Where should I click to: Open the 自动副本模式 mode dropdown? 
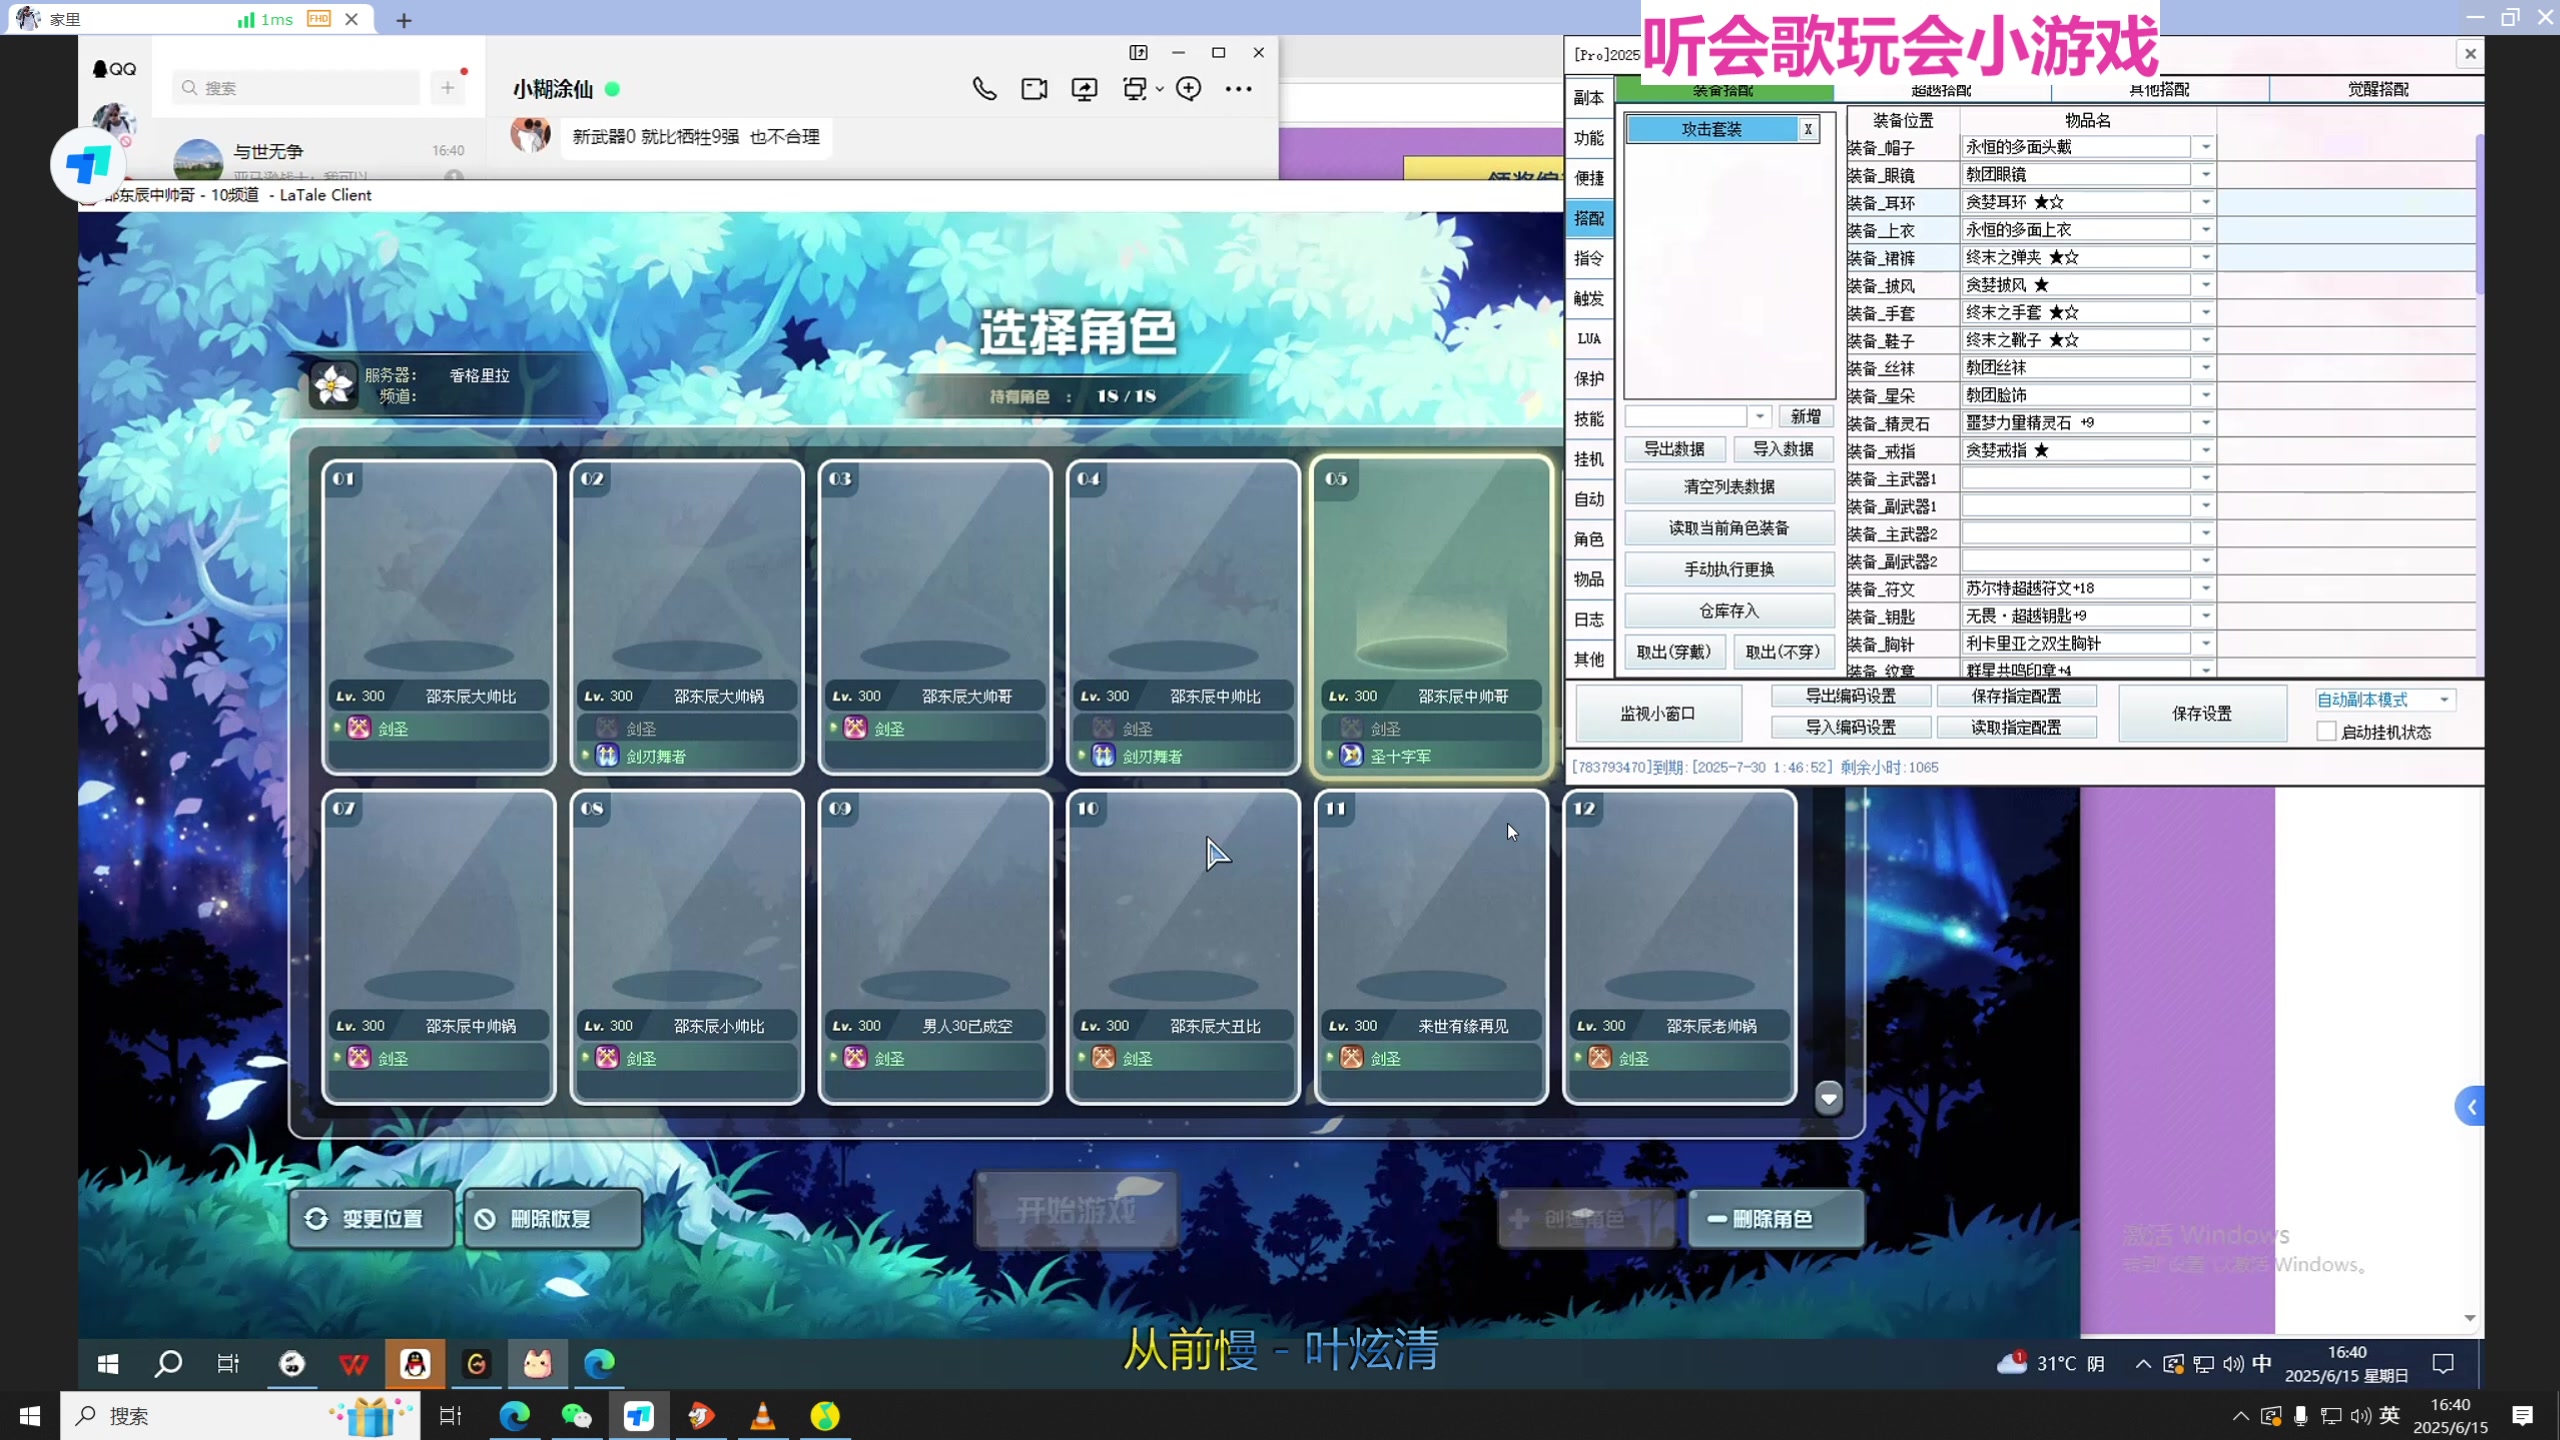(x=2386, y=700)
